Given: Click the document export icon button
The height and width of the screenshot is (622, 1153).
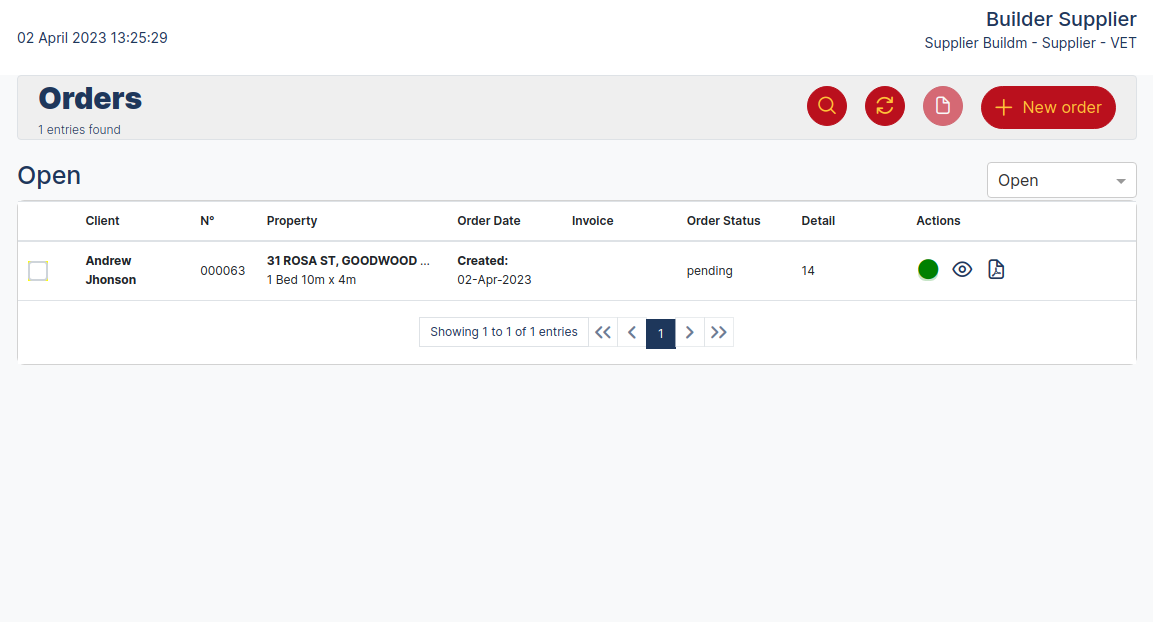Looking at the screenshot, I should [943, 106].
